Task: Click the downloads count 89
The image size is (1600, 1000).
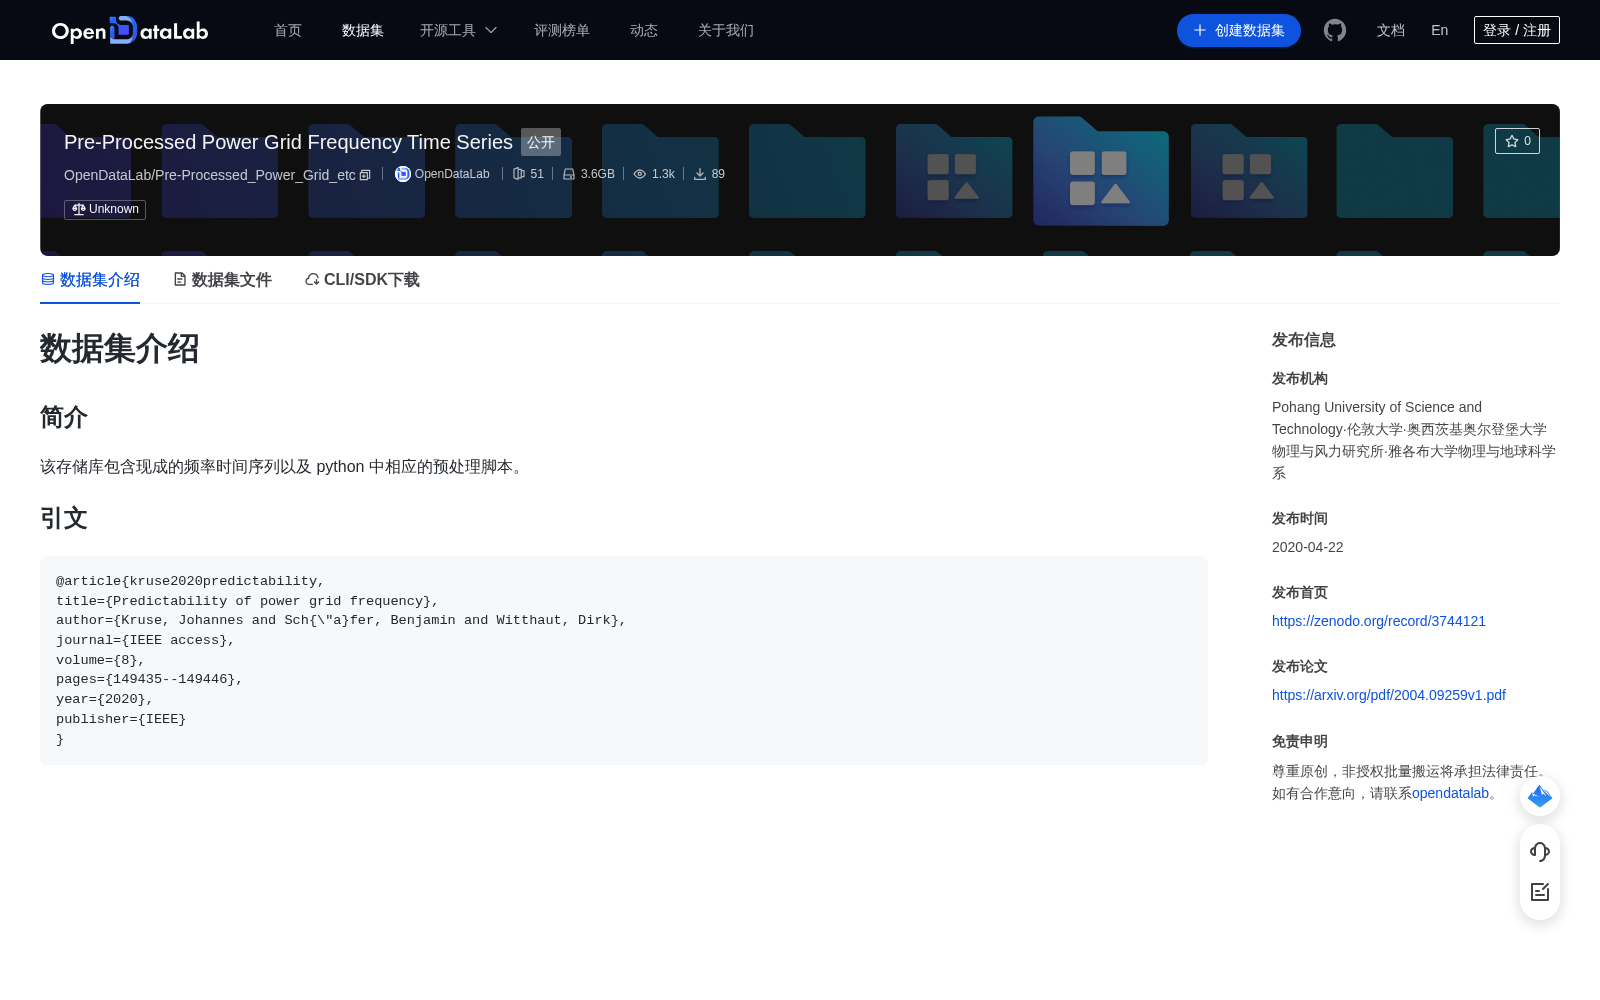Action: click(x=709, y=174)
